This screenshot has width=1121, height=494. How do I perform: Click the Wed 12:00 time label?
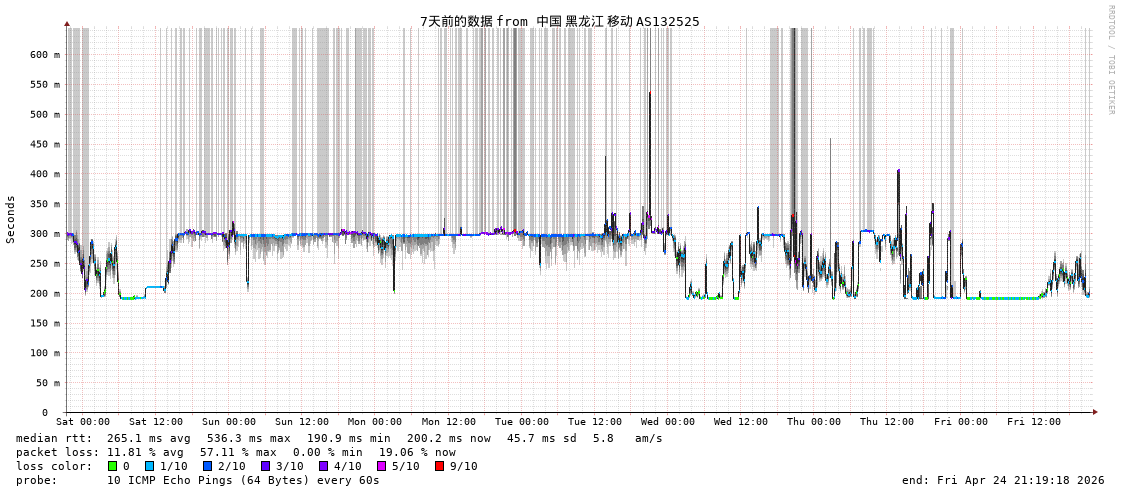tap(741, 422)
